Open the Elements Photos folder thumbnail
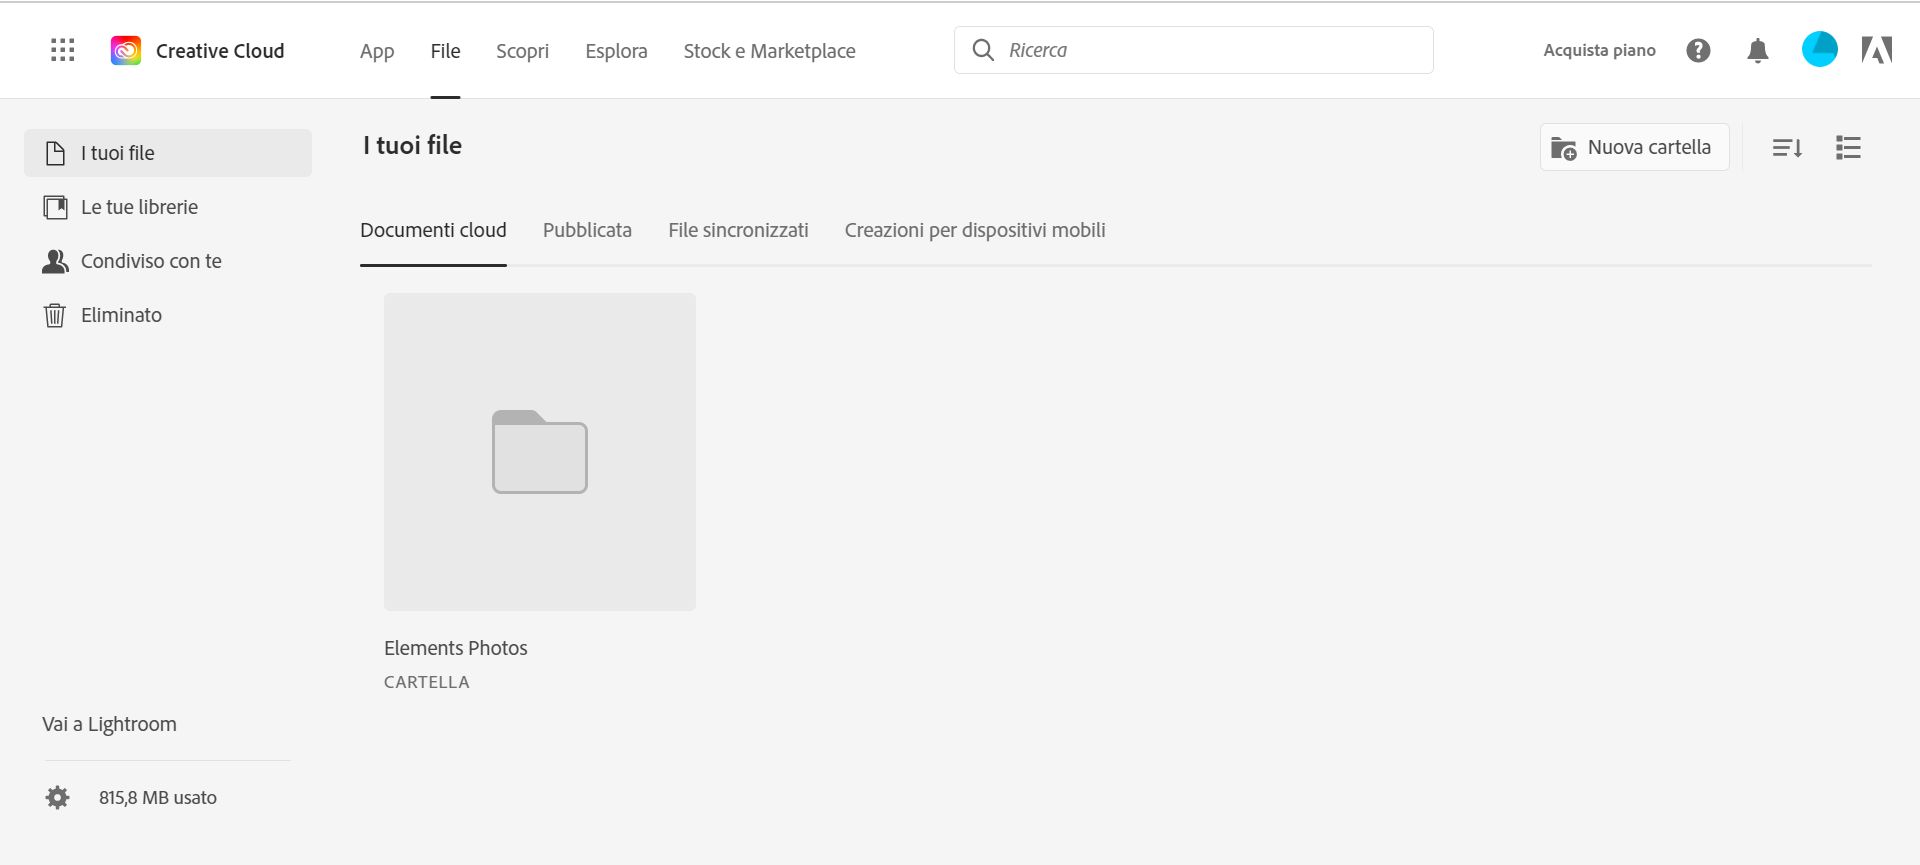This screenshot has height=865, width=1920. coord(540,452)
